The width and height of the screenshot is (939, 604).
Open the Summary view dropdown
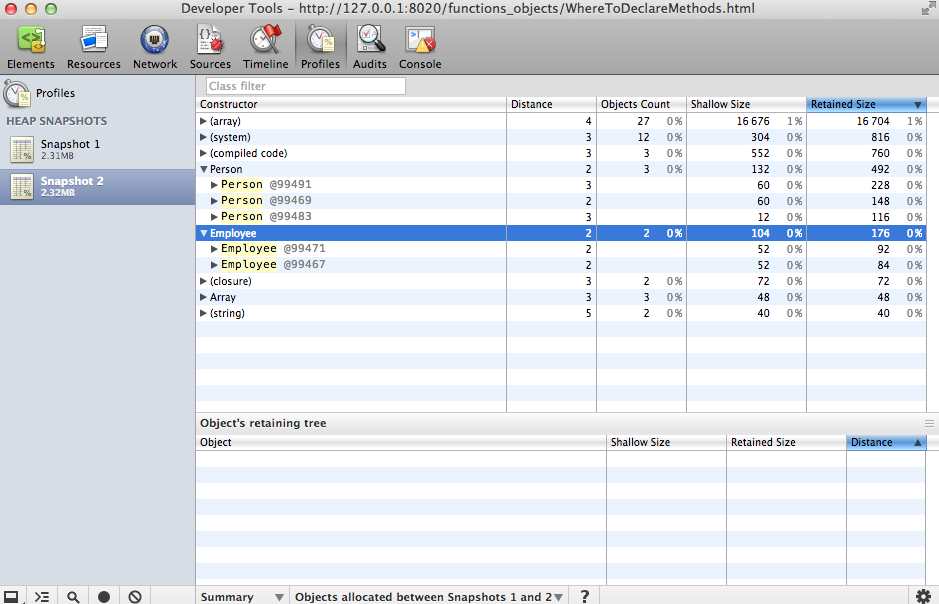[241, 596]
